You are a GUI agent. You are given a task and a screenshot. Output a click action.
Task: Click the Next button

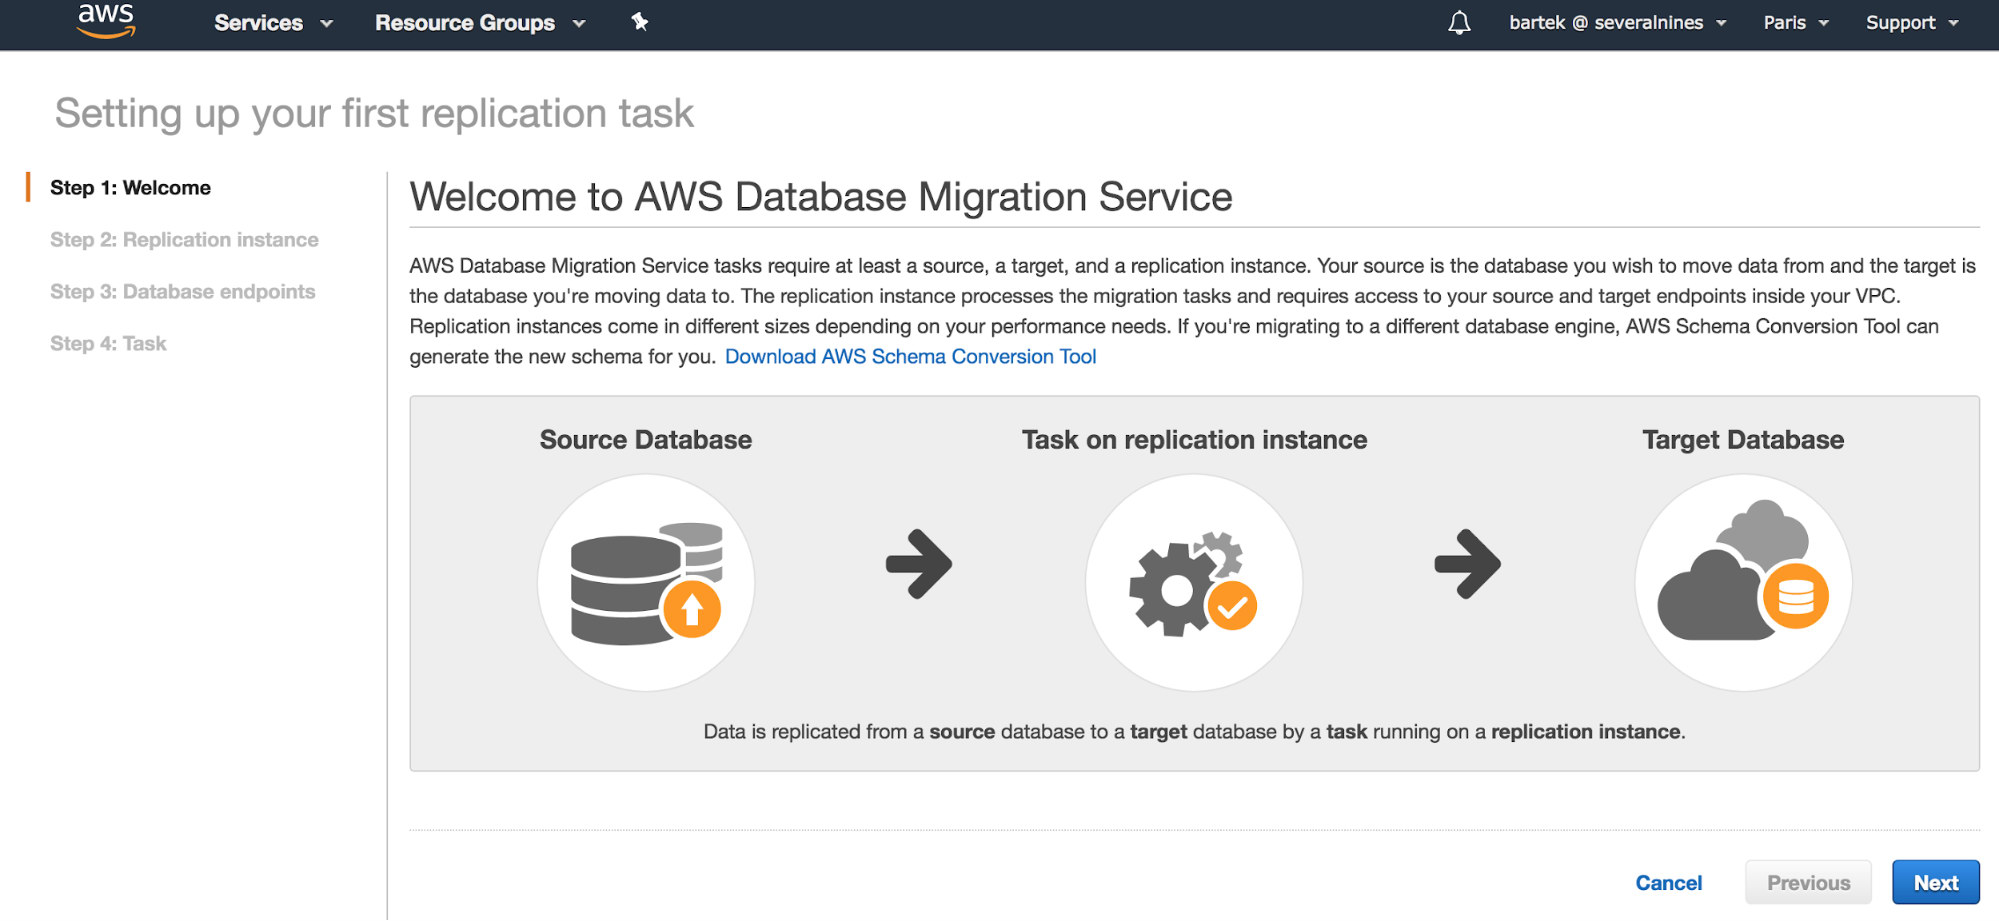click(x=1935, y=883)
